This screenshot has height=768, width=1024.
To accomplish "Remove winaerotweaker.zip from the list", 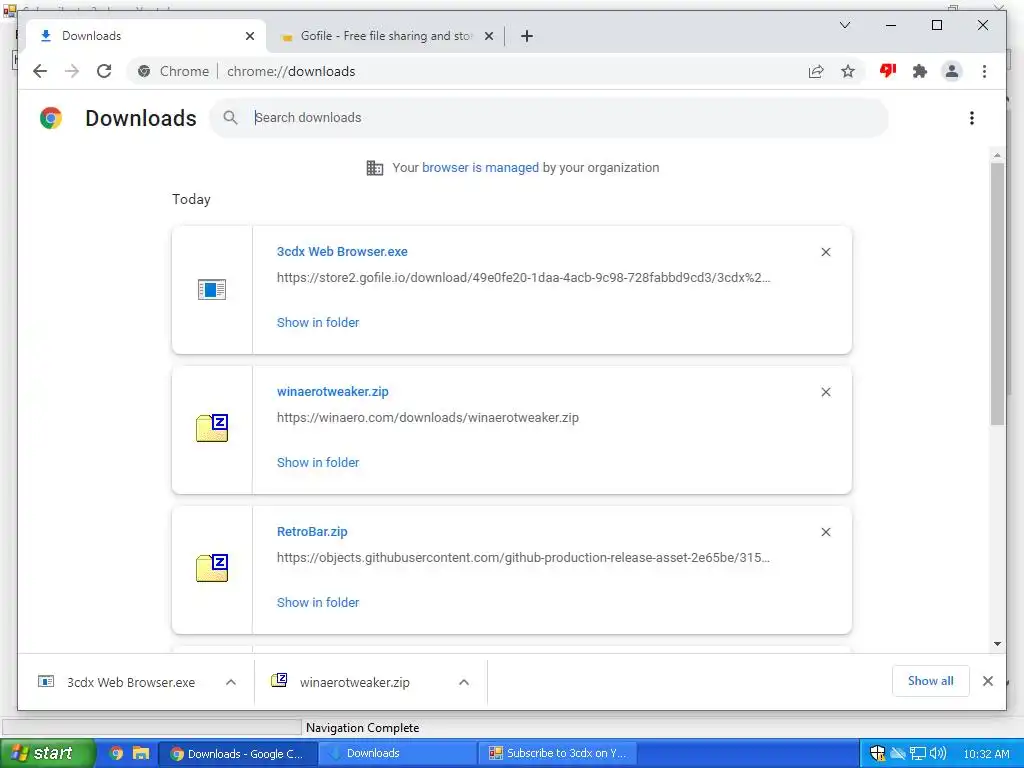I will click(x=825, y=392).
